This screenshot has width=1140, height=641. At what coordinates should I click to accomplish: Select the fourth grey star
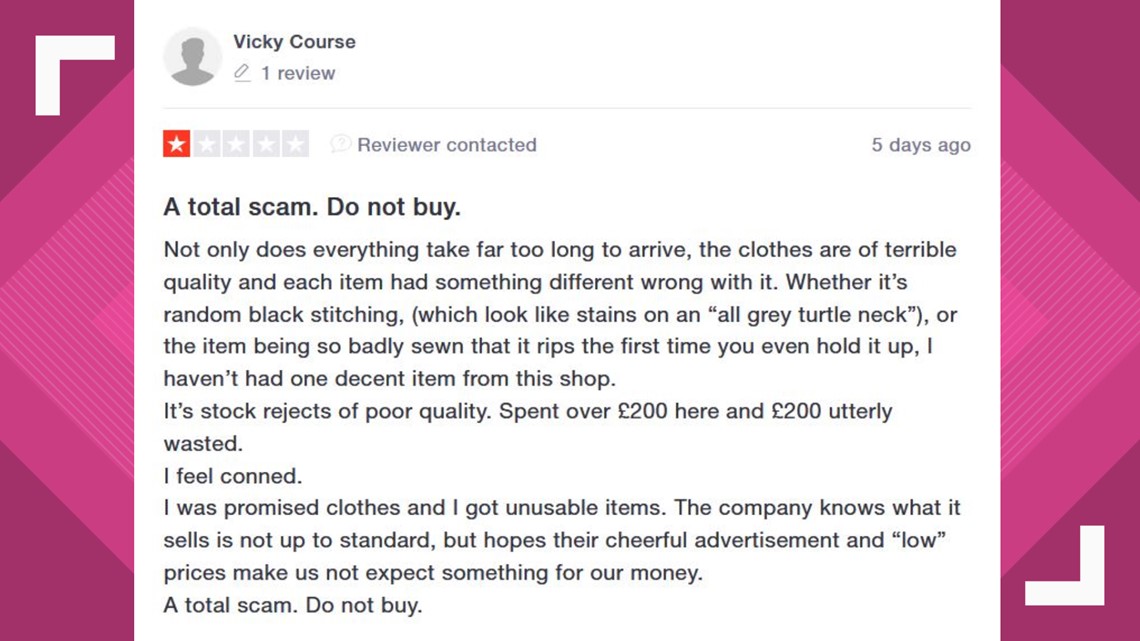[266, 144]
